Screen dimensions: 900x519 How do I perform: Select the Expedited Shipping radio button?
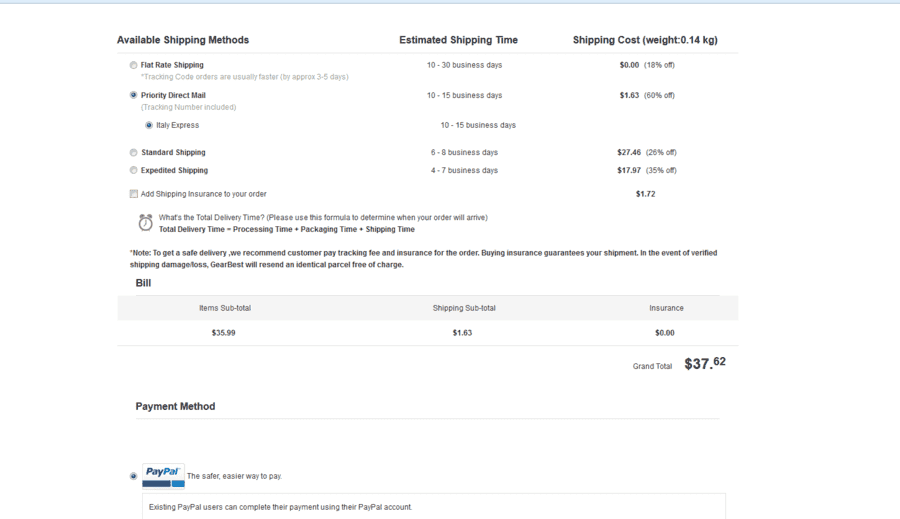[133, 171]
